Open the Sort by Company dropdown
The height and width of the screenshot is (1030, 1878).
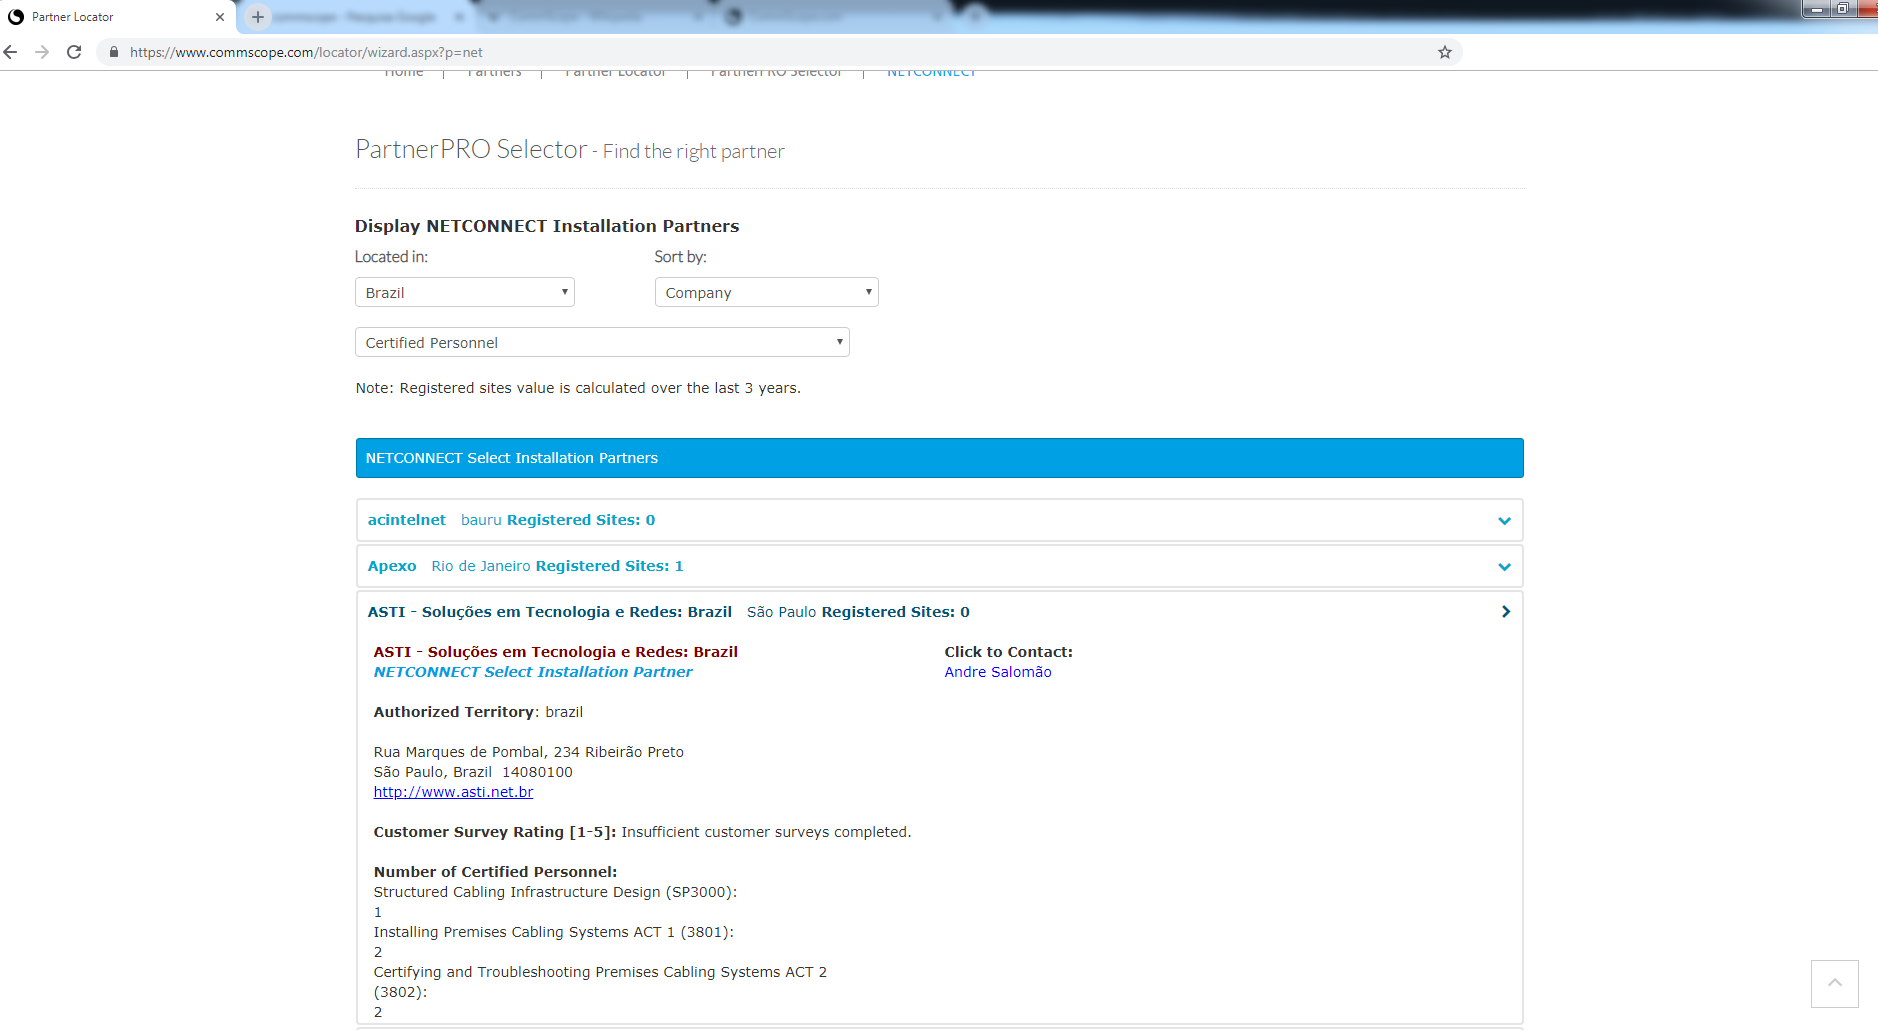767,292
